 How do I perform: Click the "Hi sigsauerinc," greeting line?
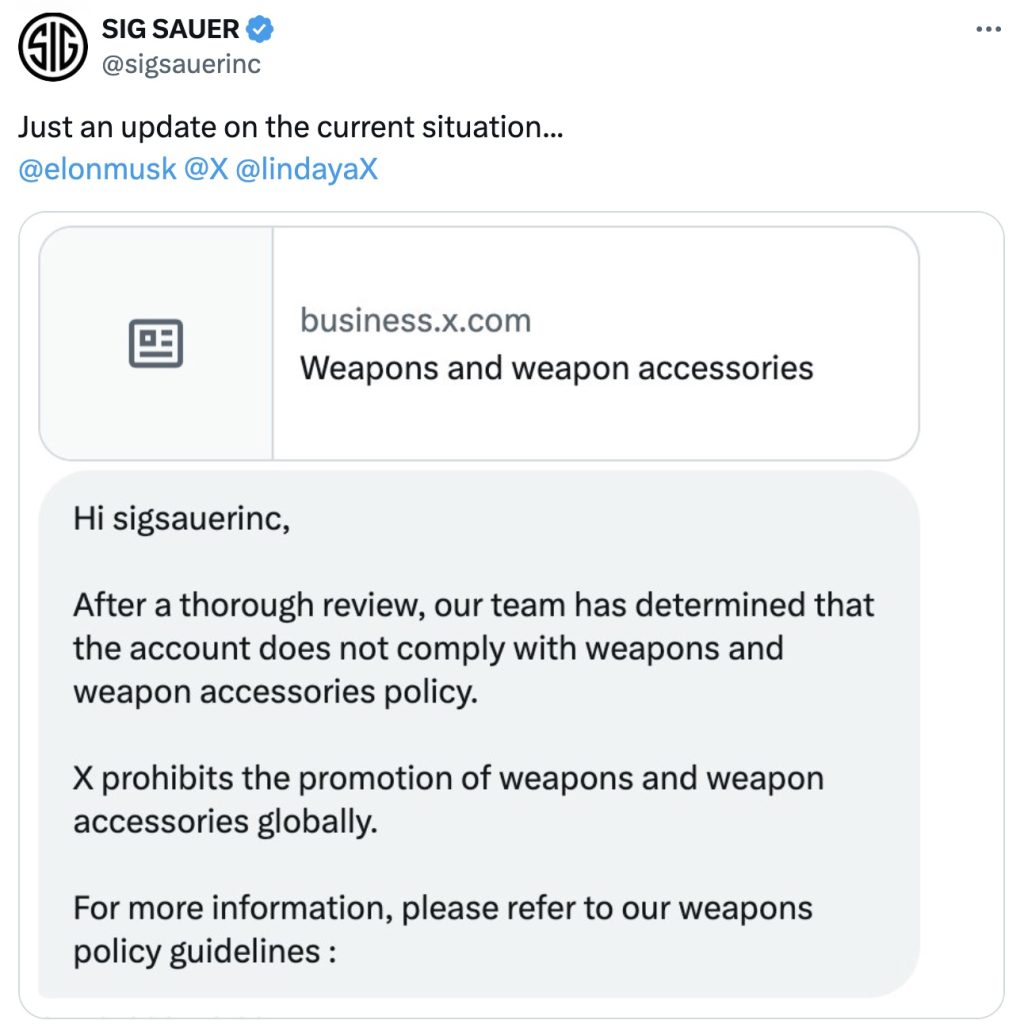pyautogui.click(x=181, y=519)
